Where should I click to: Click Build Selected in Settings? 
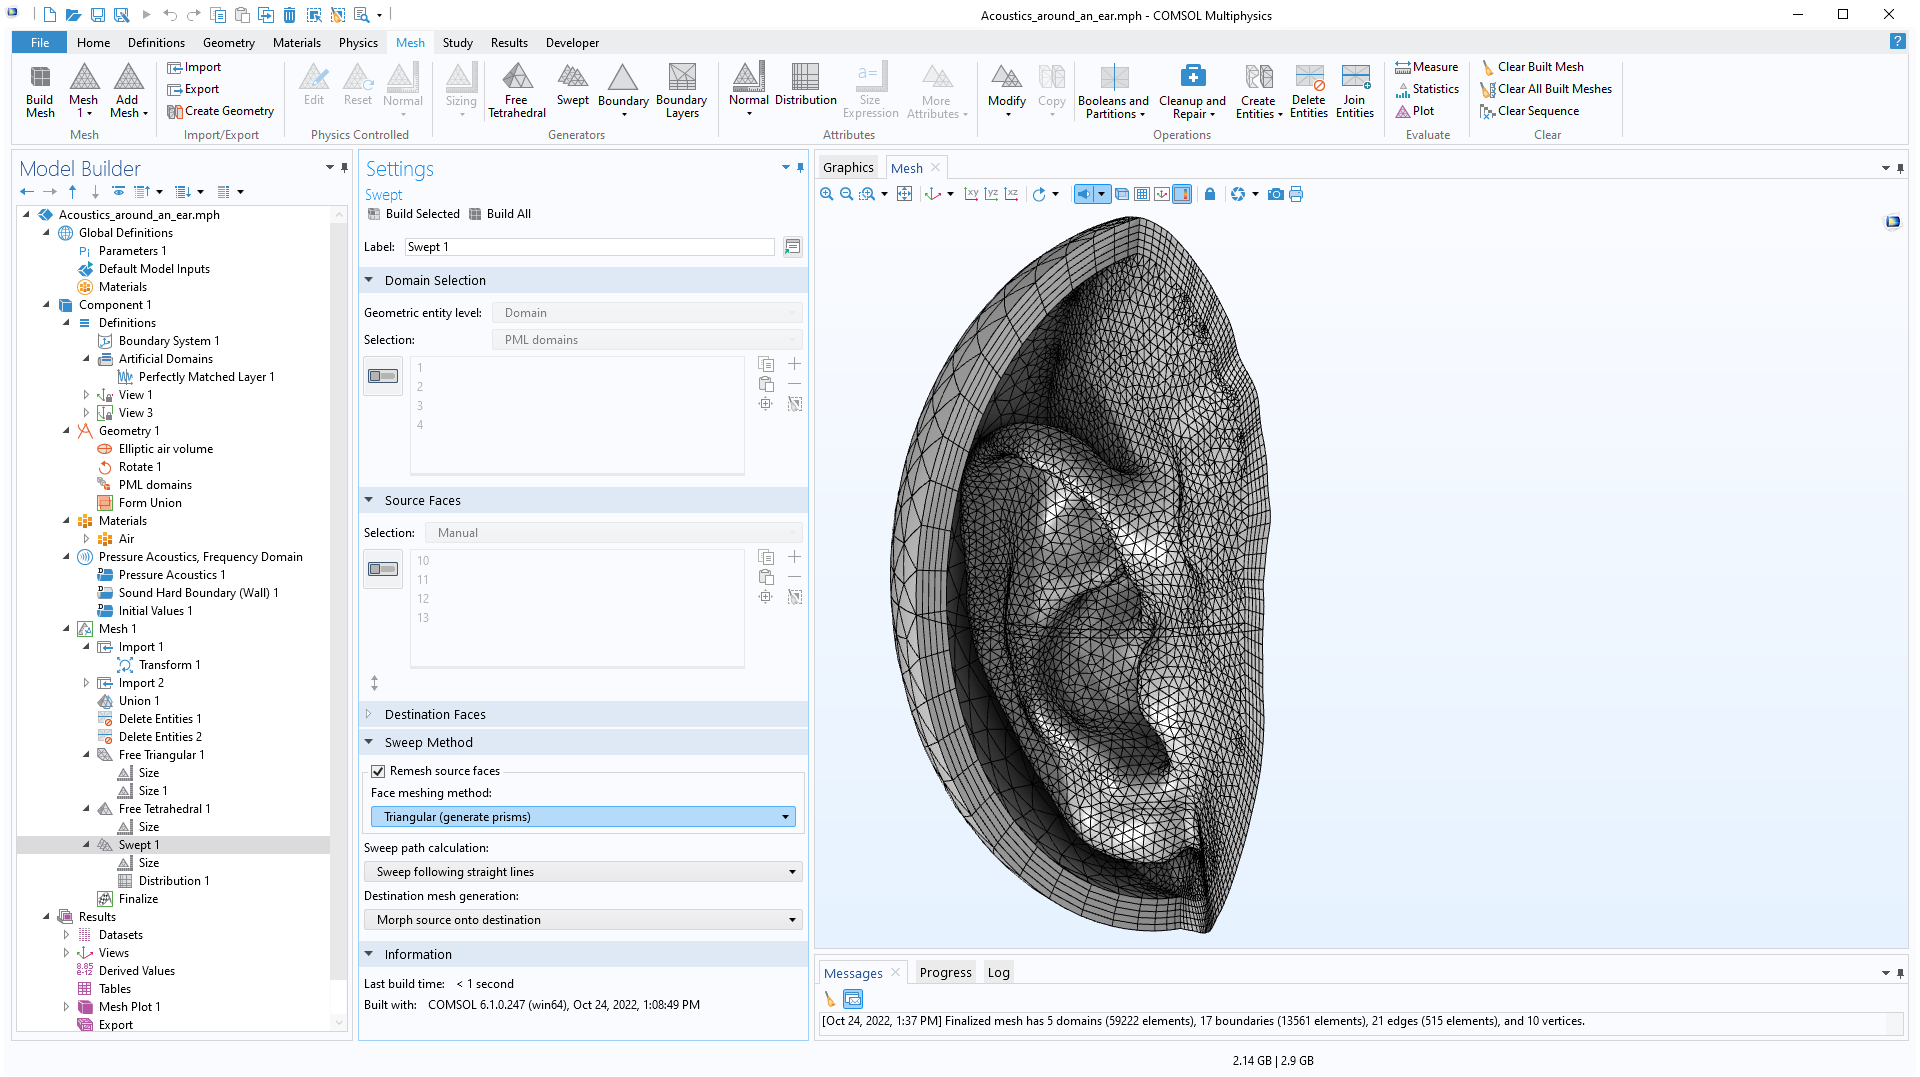coord(414,214)
